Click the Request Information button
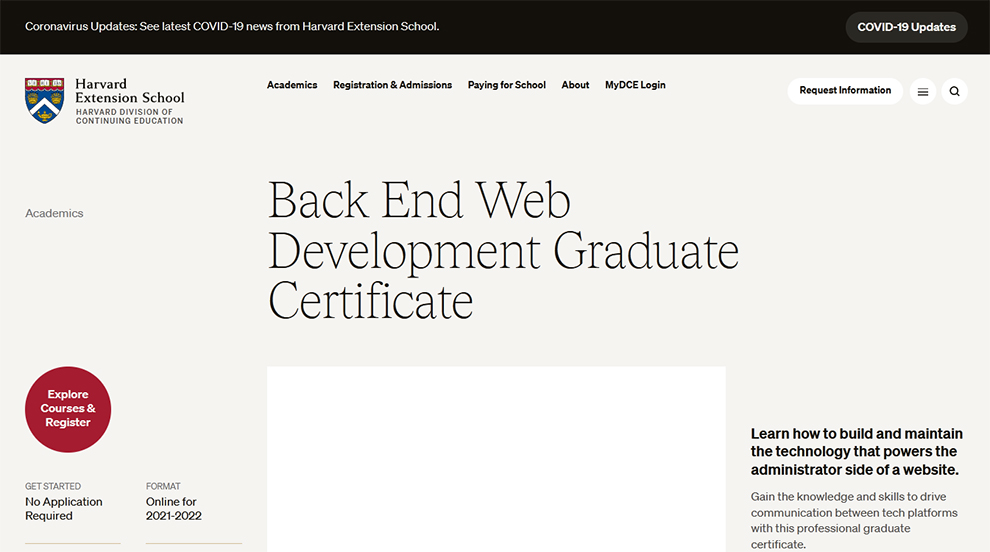Viewport: 990px width, 552px height. click(x=845, y=90)
